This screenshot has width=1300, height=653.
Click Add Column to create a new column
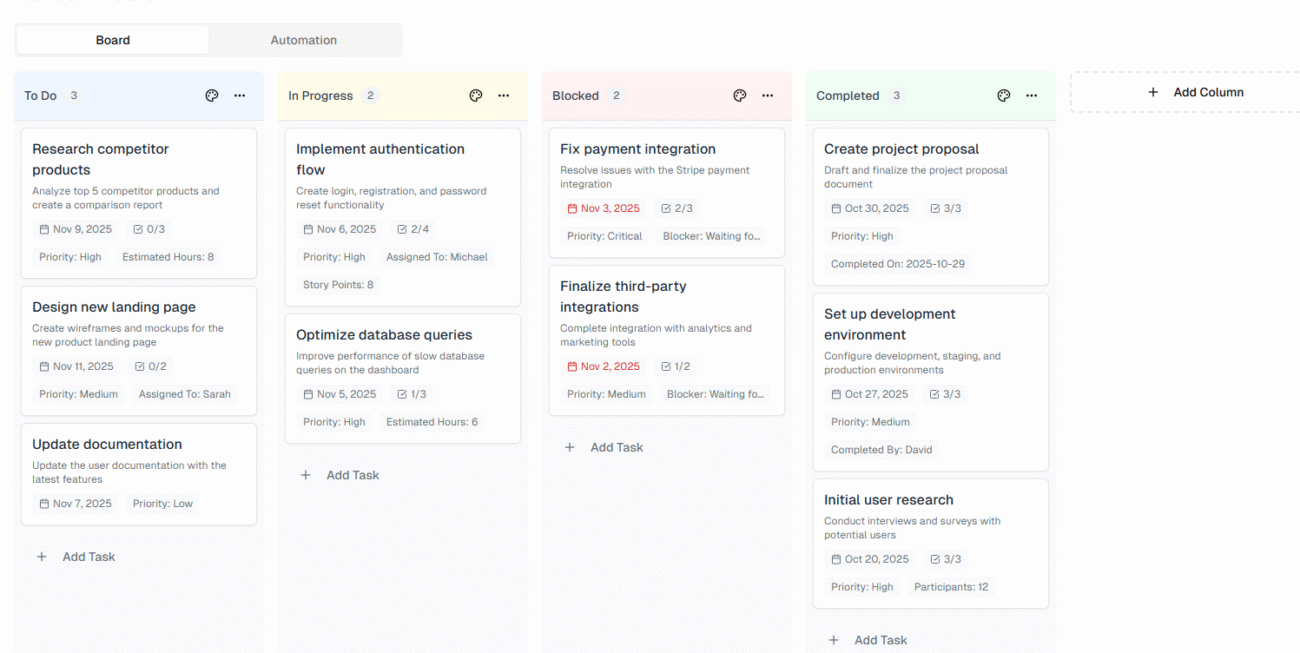1196,91
